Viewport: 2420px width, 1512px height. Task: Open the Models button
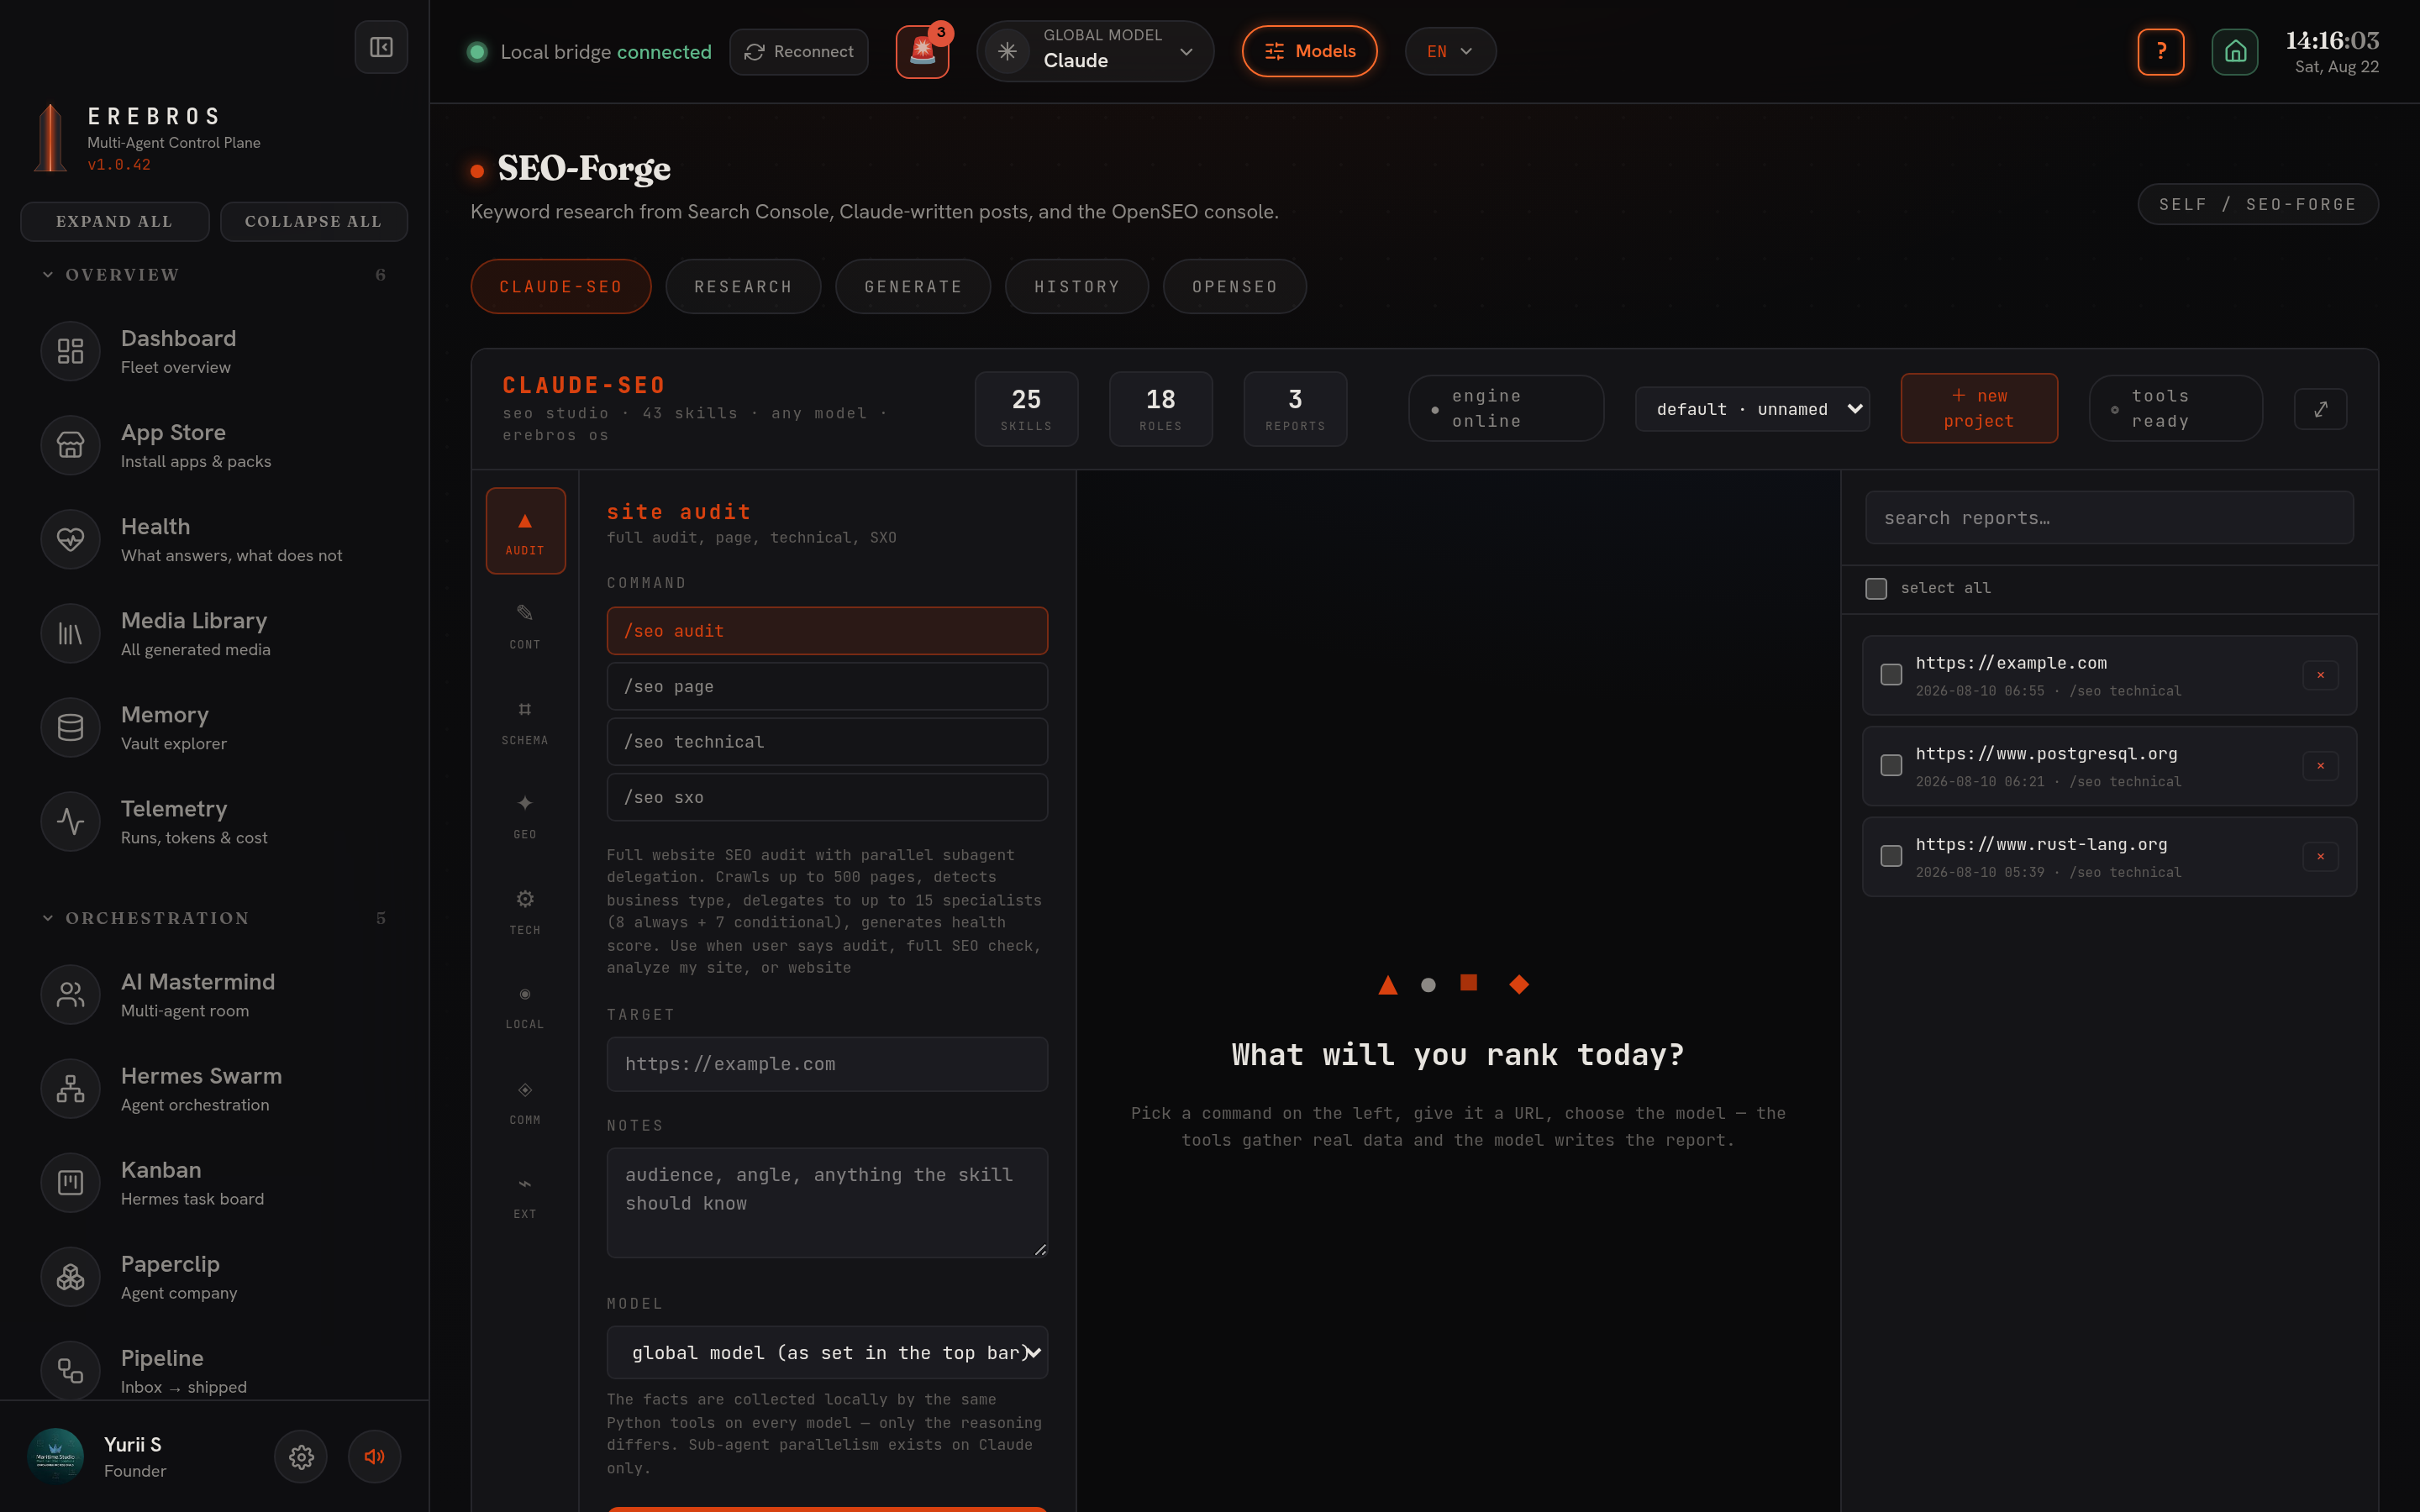pos(1309,51)
